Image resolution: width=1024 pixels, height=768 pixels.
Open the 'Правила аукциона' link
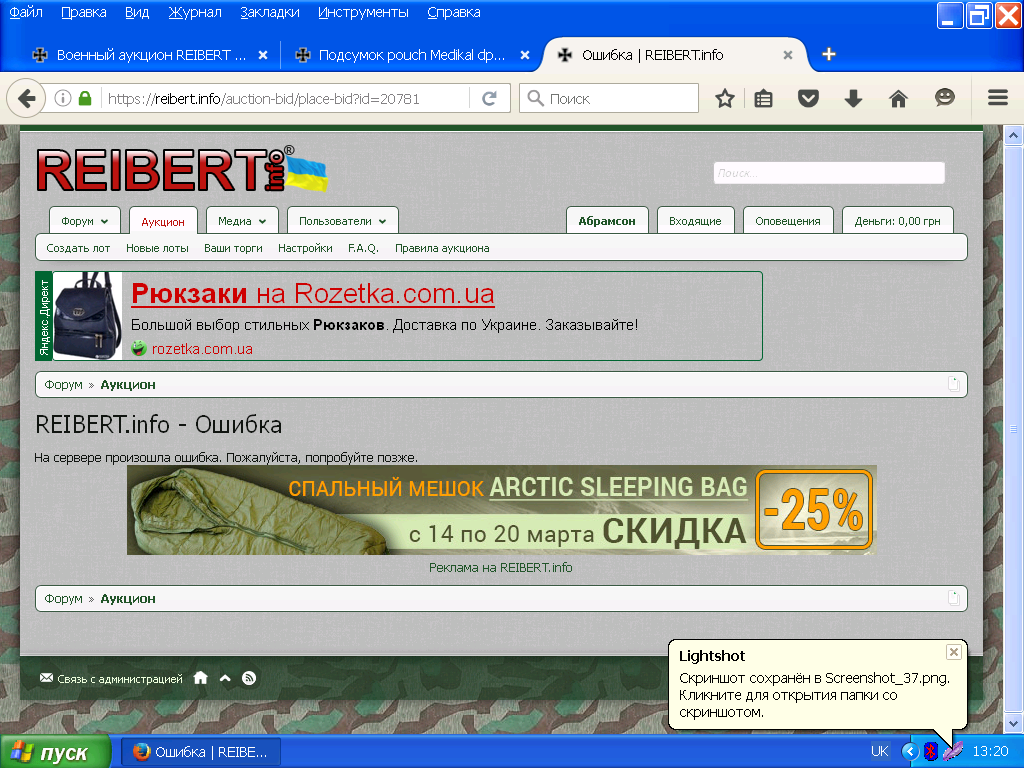click(442, 248)
